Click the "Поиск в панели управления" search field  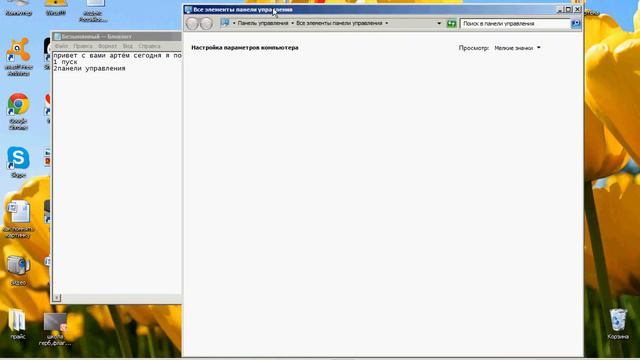515,24
